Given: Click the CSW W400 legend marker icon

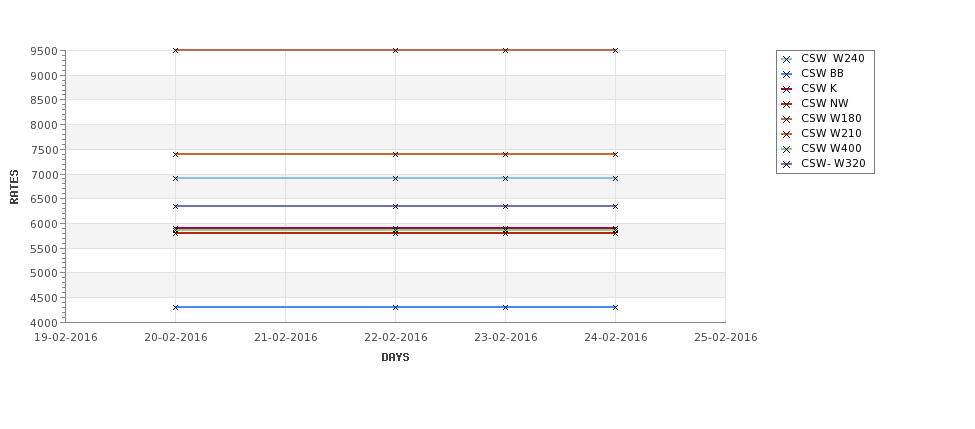Looking at the screenshot, I should 787,149.
